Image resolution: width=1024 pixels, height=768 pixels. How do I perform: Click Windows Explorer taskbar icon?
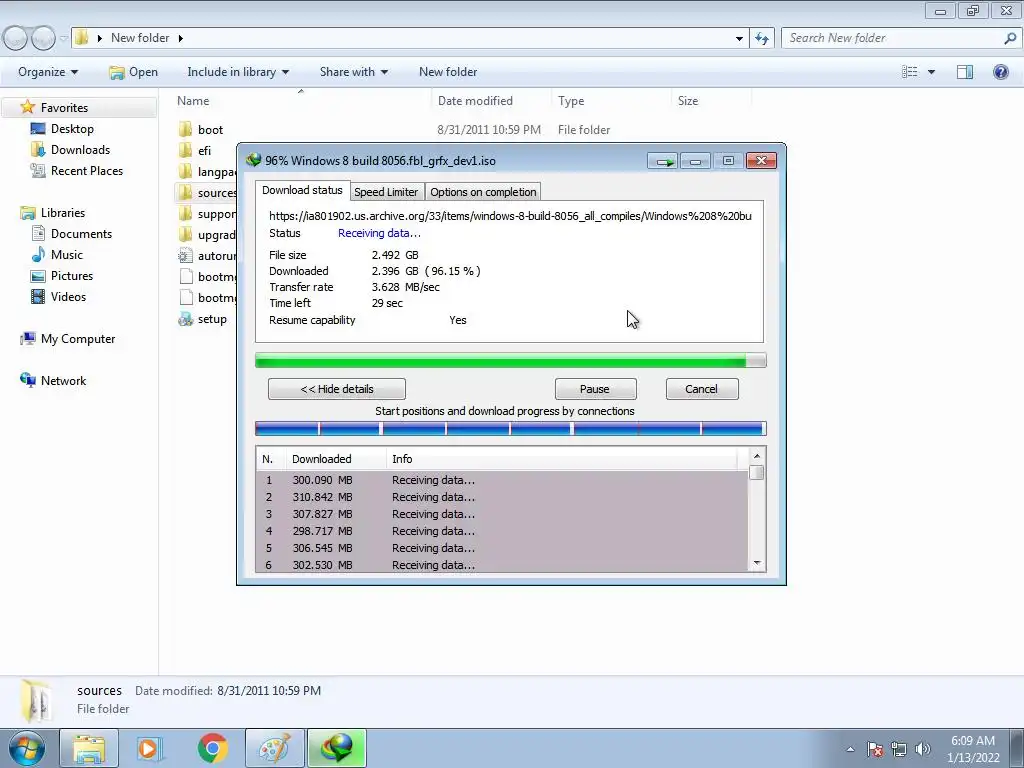[89, 748]
